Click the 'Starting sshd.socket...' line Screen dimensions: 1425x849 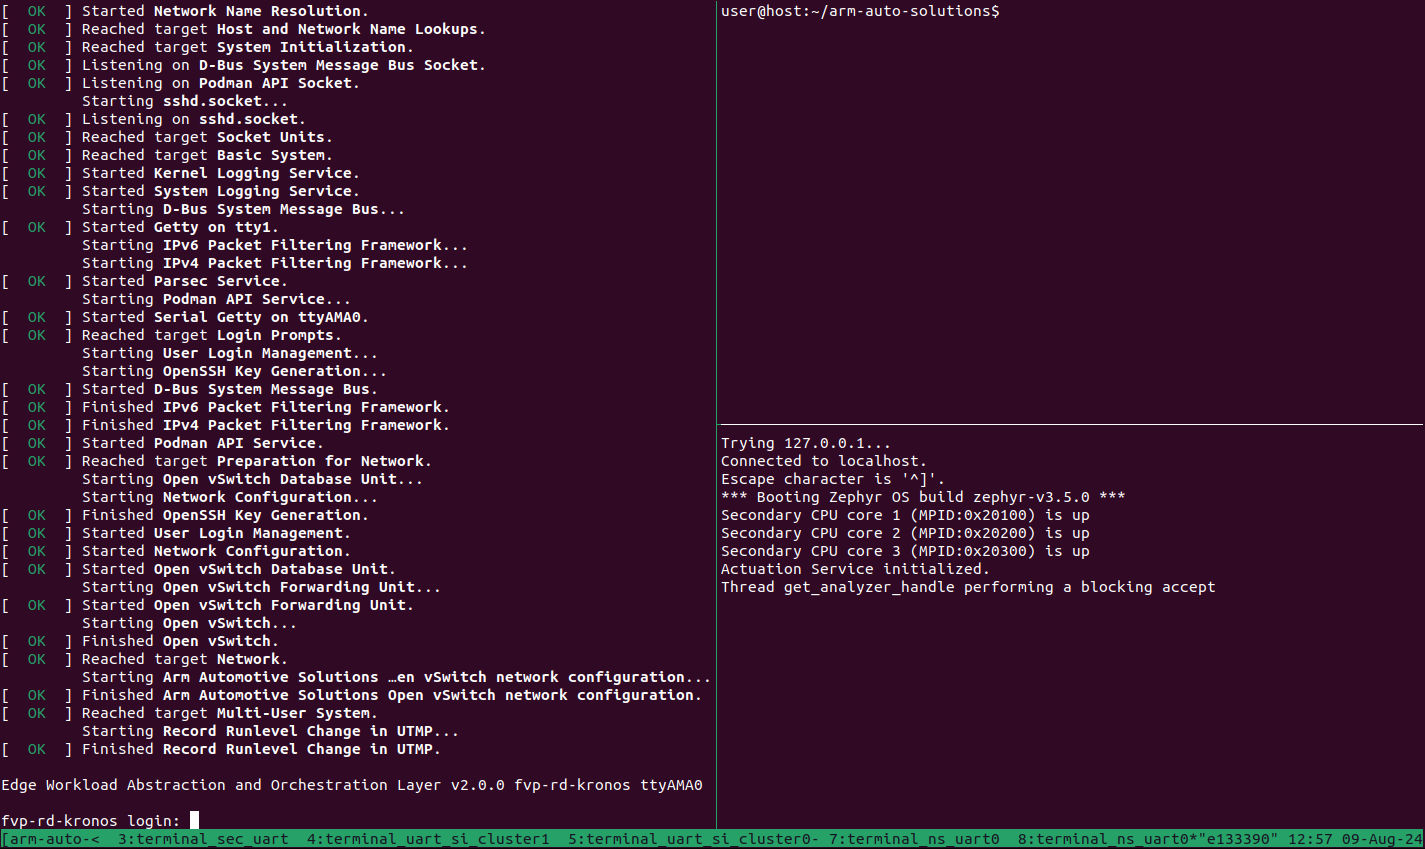click(x=185, y=101)
